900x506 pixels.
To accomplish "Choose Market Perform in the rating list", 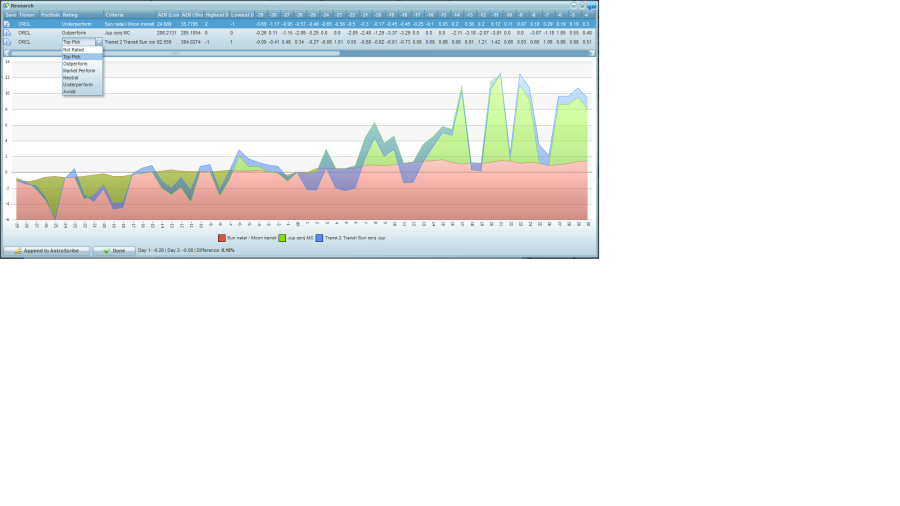I will click(79, 70).
